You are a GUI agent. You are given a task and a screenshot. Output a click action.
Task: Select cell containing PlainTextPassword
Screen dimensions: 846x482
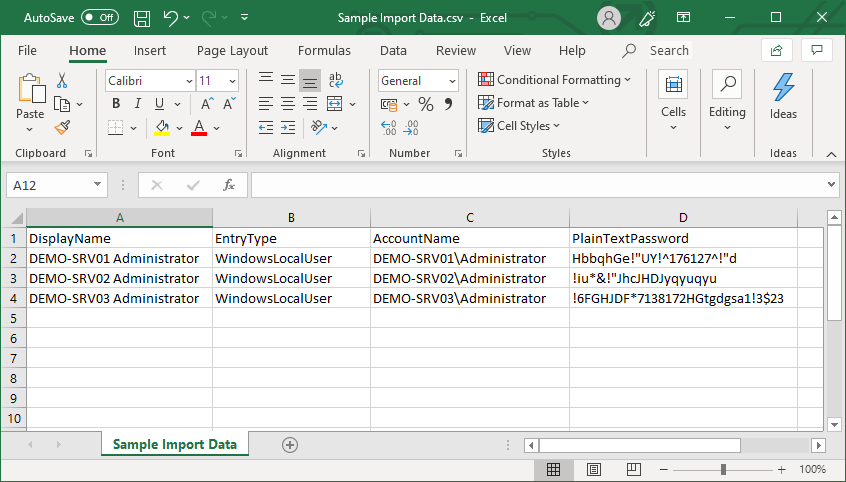pyautogui.click(x=683, y=238)
